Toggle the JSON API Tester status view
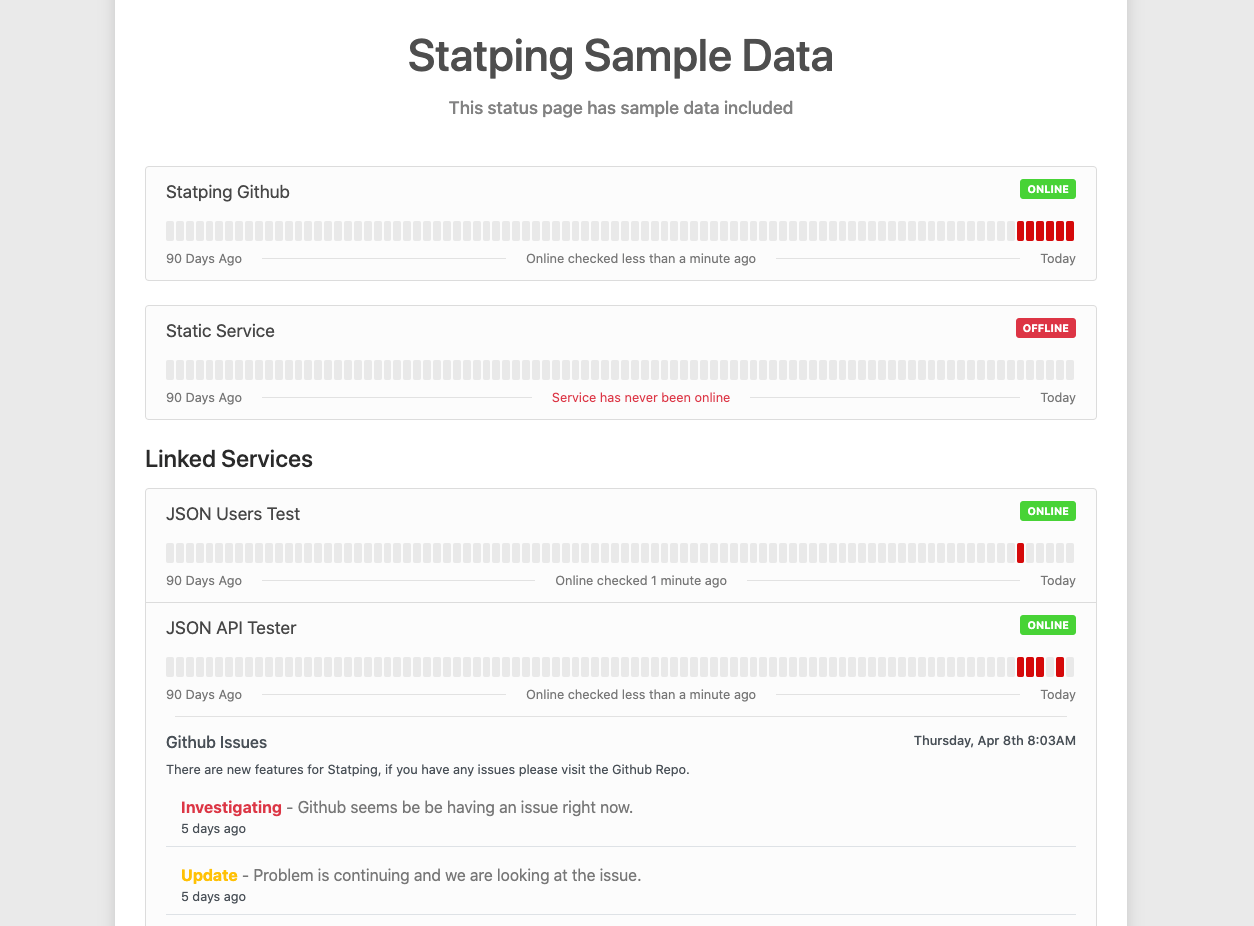1254x926 pixels. (x=231, y=627)
